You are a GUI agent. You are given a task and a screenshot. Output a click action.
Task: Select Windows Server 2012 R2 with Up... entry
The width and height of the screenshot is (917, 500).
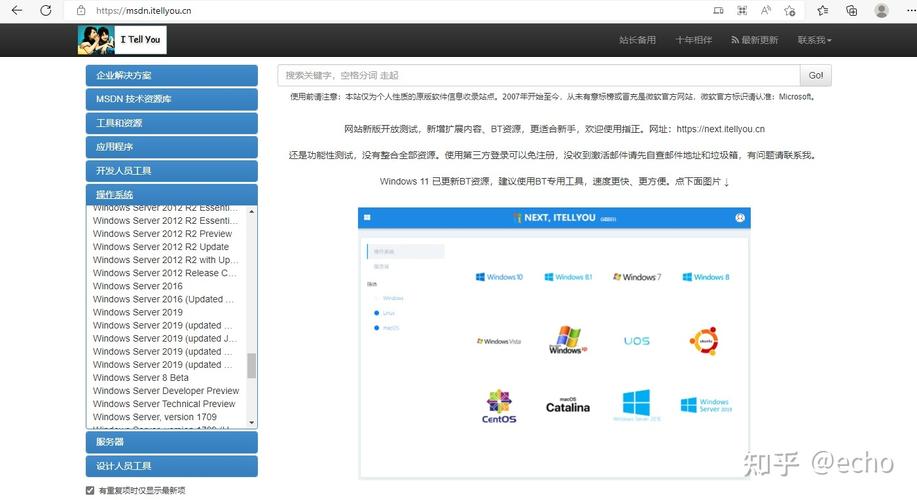click(x=166, y=260)
